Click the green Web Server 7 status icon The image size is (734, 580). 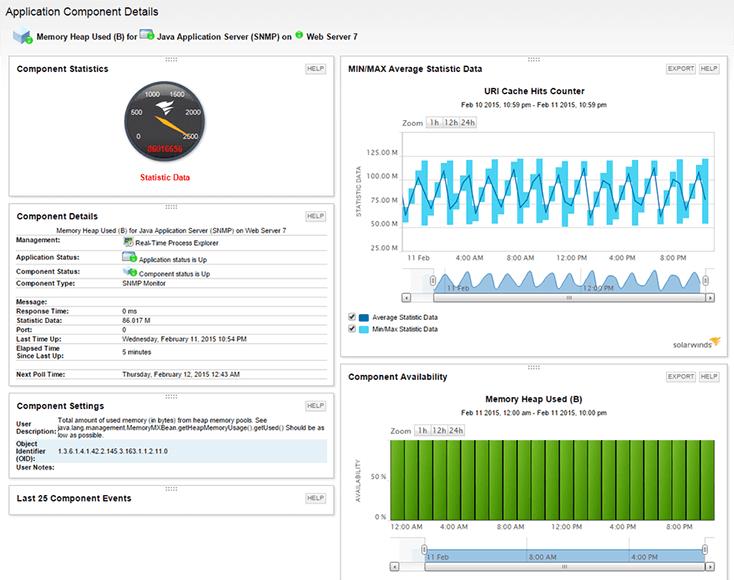pos(299,35)
